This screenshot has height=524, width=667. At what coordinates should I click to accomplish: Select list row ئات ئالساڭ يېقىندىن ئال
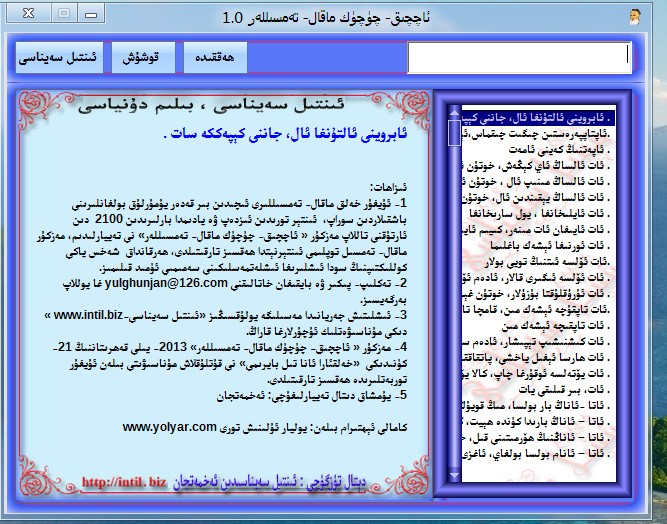coord(539,197)
